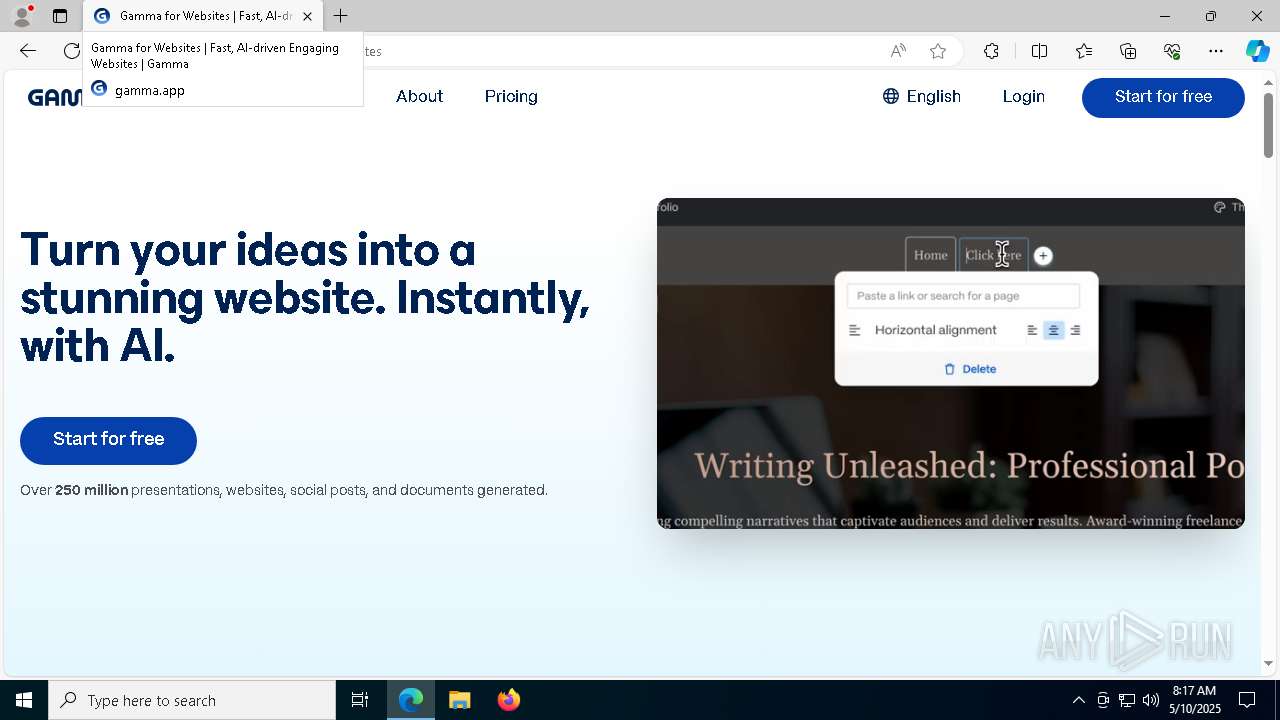Close the Gamma for Websites tab

pos(307,16)
